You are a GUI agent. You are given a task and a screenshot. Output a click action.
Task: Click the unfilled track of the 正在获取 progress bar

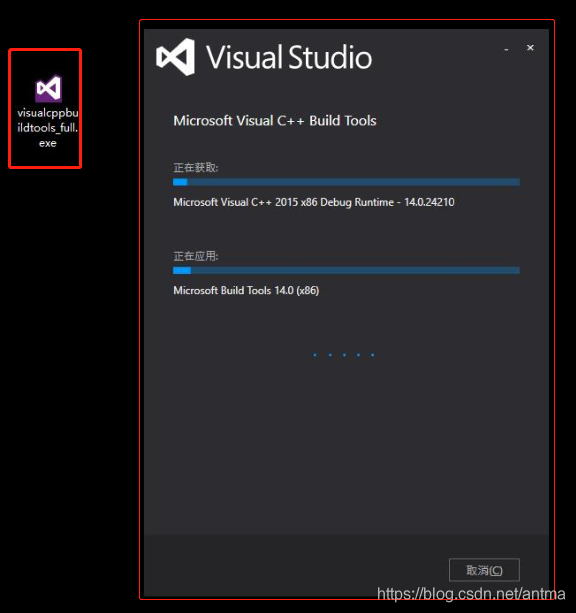pyautogui.click(x=353, y=182)
